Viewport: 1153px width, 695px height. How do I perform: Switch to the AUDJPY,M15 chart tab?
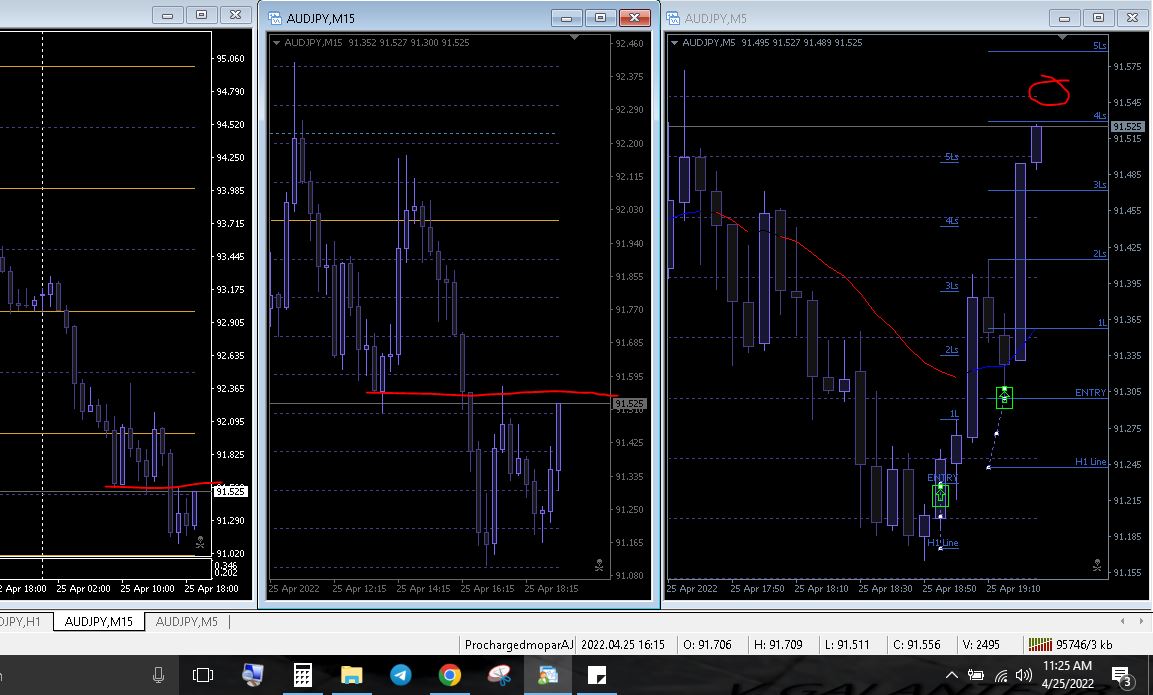99,621
